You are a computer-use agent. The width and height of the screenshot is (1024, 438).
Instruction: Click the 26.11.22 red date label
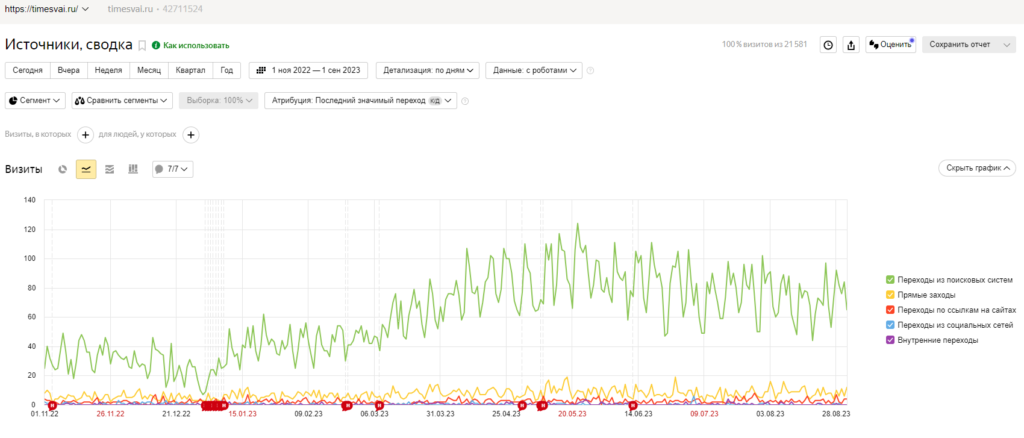pos(110,414)
